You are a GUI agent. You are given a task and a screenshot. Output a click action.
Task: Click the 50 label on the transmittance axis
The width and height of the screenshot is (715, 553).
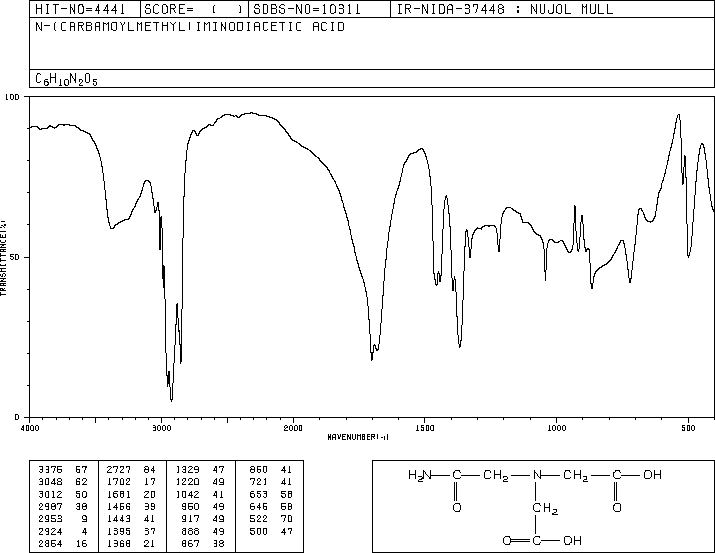[16, 257]
